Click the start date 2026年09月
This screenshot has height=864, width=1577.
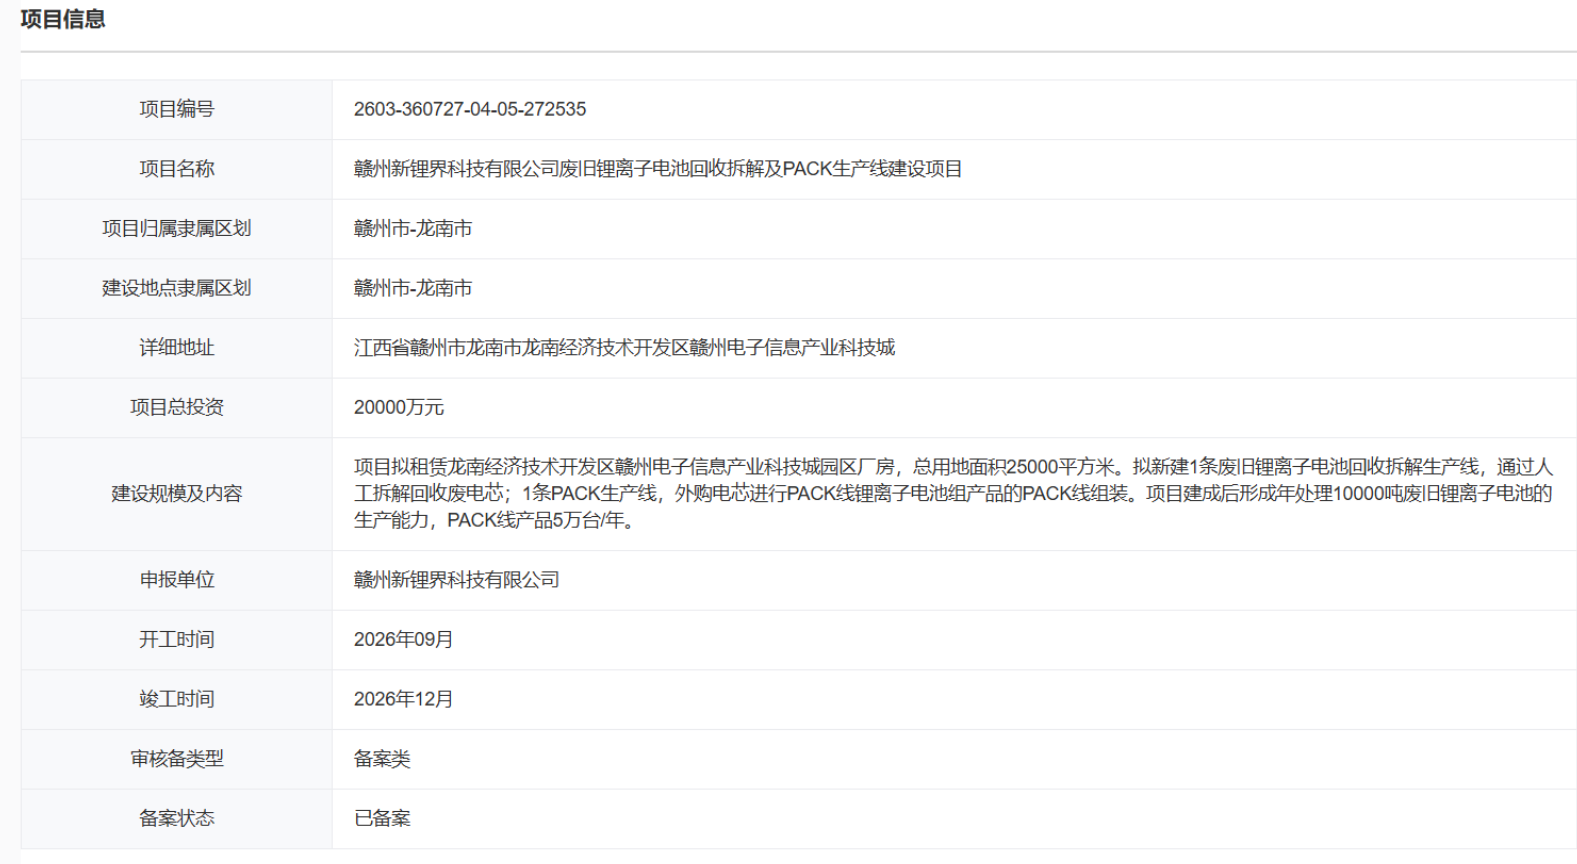coord(403,639)
